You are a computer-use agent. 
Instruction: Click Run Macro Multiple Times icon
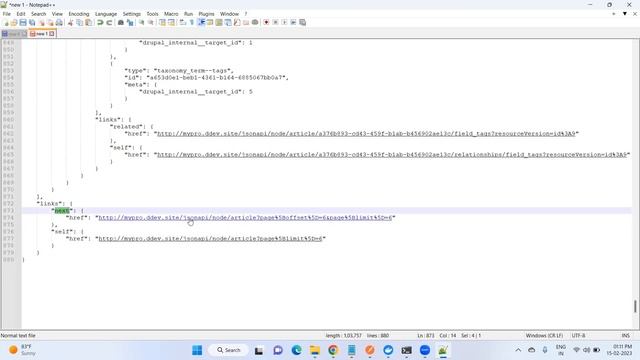coord(293,22)
